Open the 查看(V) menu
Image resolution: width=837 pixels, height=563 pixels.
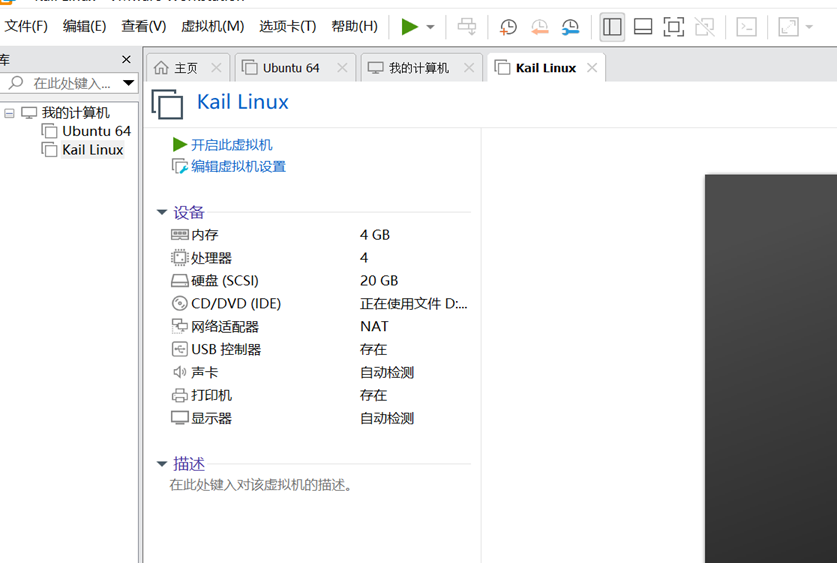pos(144,26)
